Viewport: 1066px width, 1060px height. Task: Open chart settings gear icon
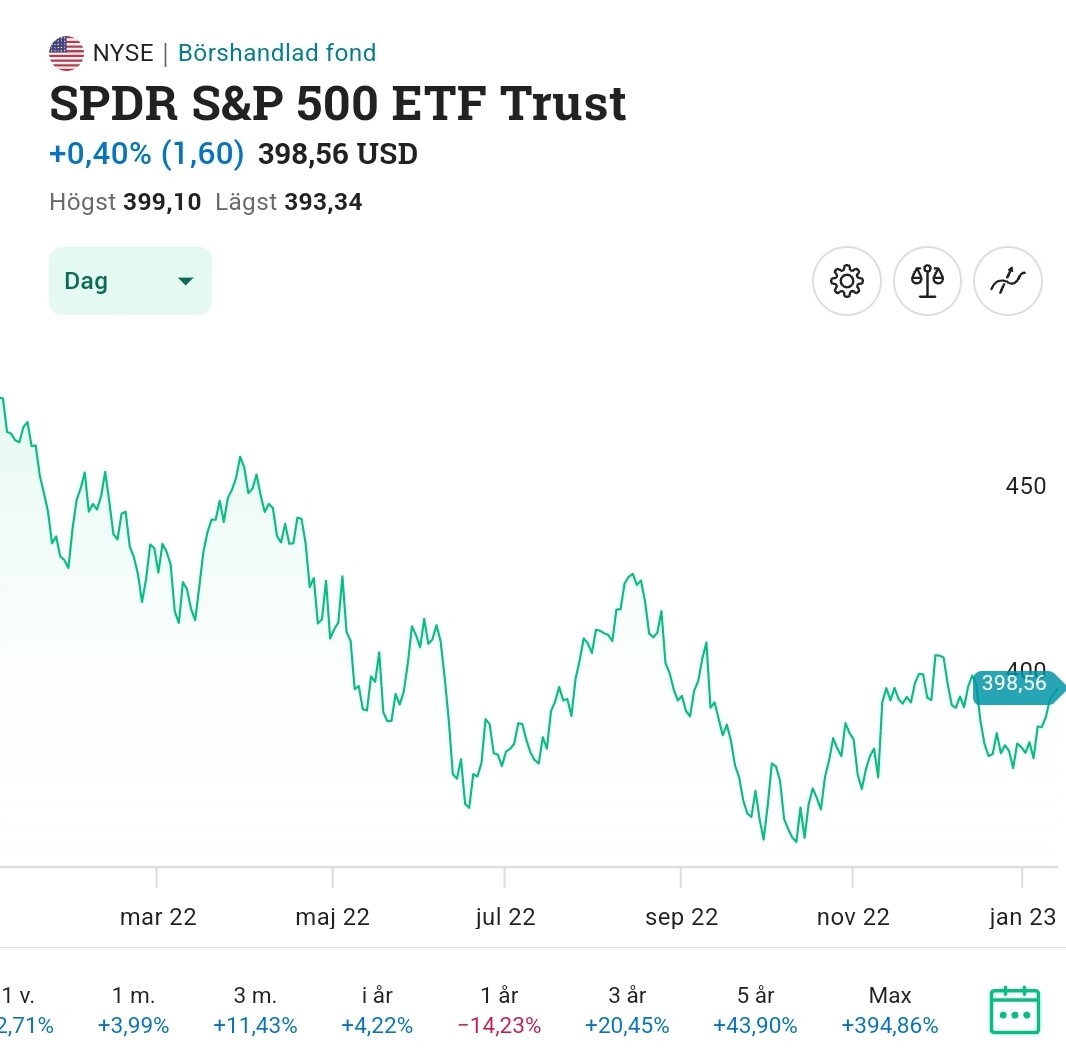tap(847, 281)
